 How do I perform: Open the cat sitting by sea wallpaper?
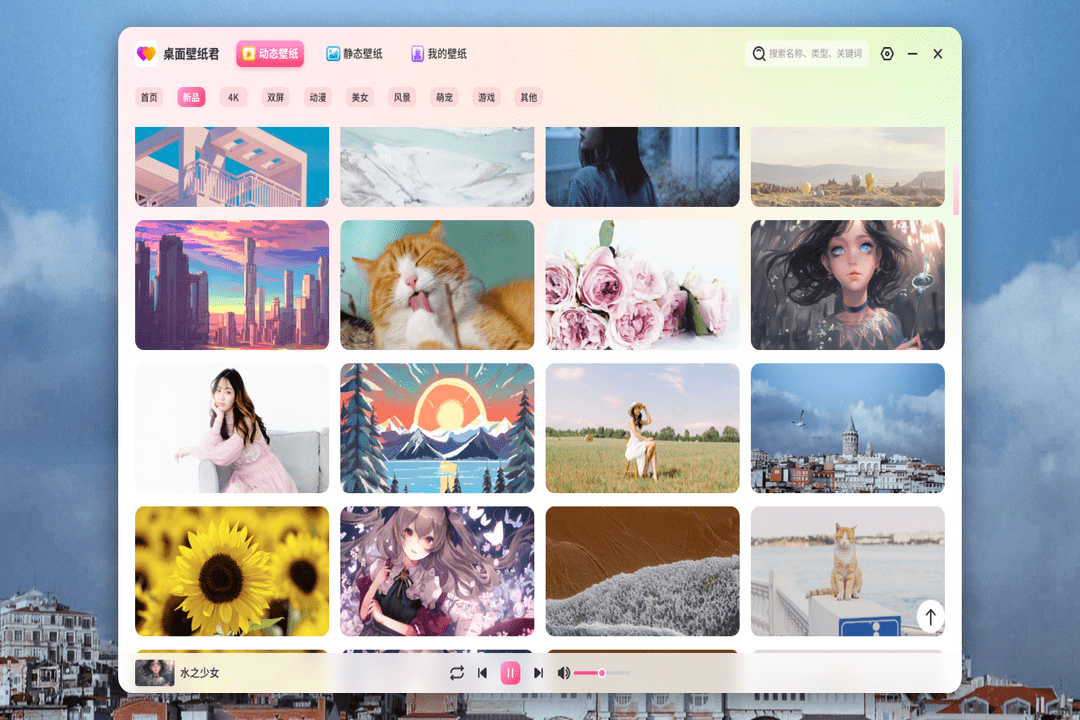[848, 571]
